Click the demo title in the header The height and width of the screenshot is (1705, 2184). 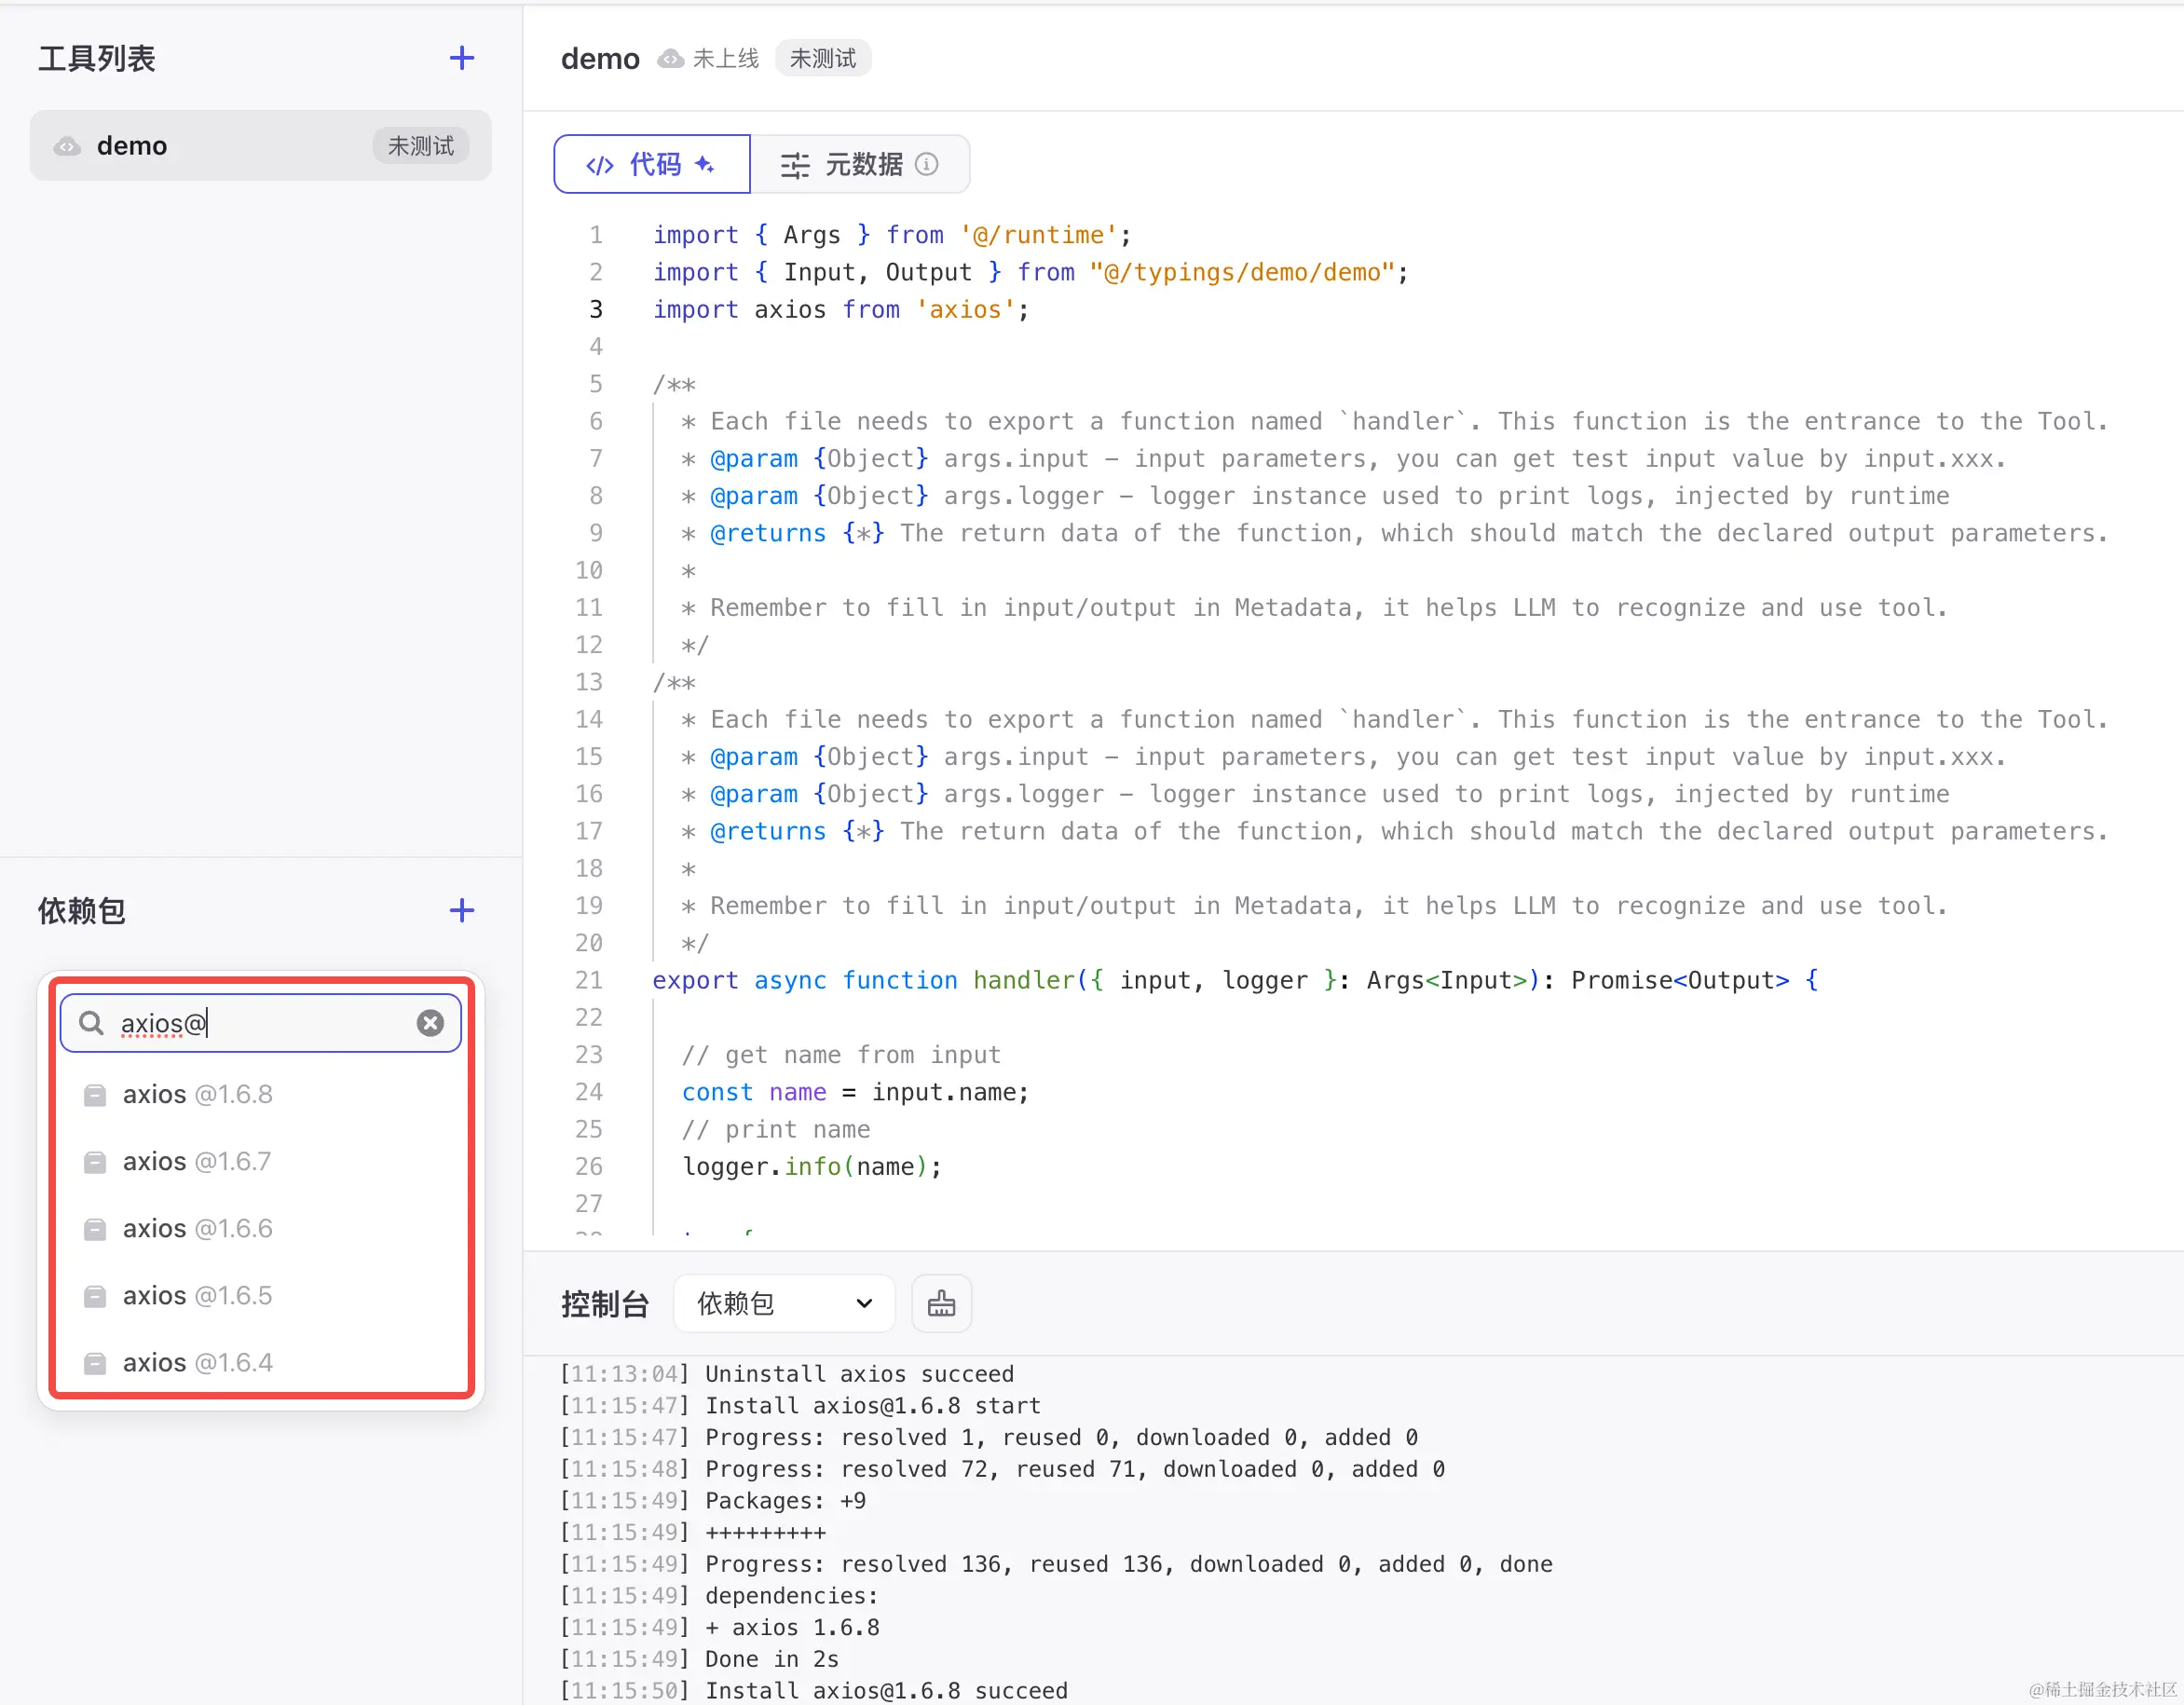tap(600, 59)
